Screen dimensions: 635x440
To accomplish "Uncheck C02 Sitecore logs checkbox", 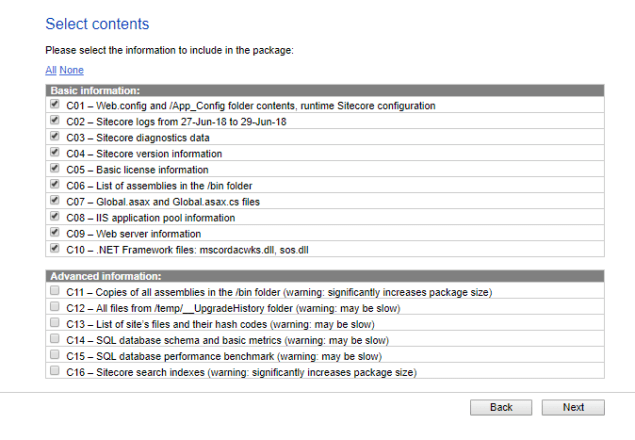I will [53, 121].
